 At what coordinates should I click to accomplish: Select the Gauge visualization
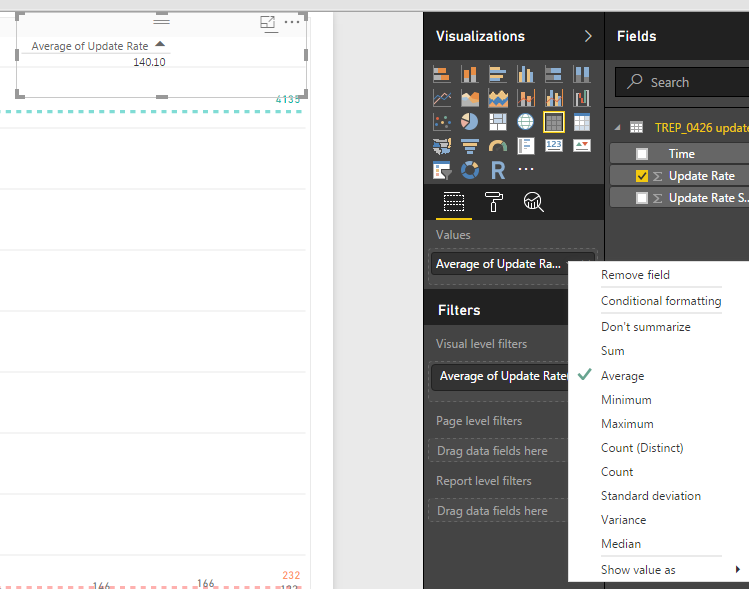(x=497, y=146)
